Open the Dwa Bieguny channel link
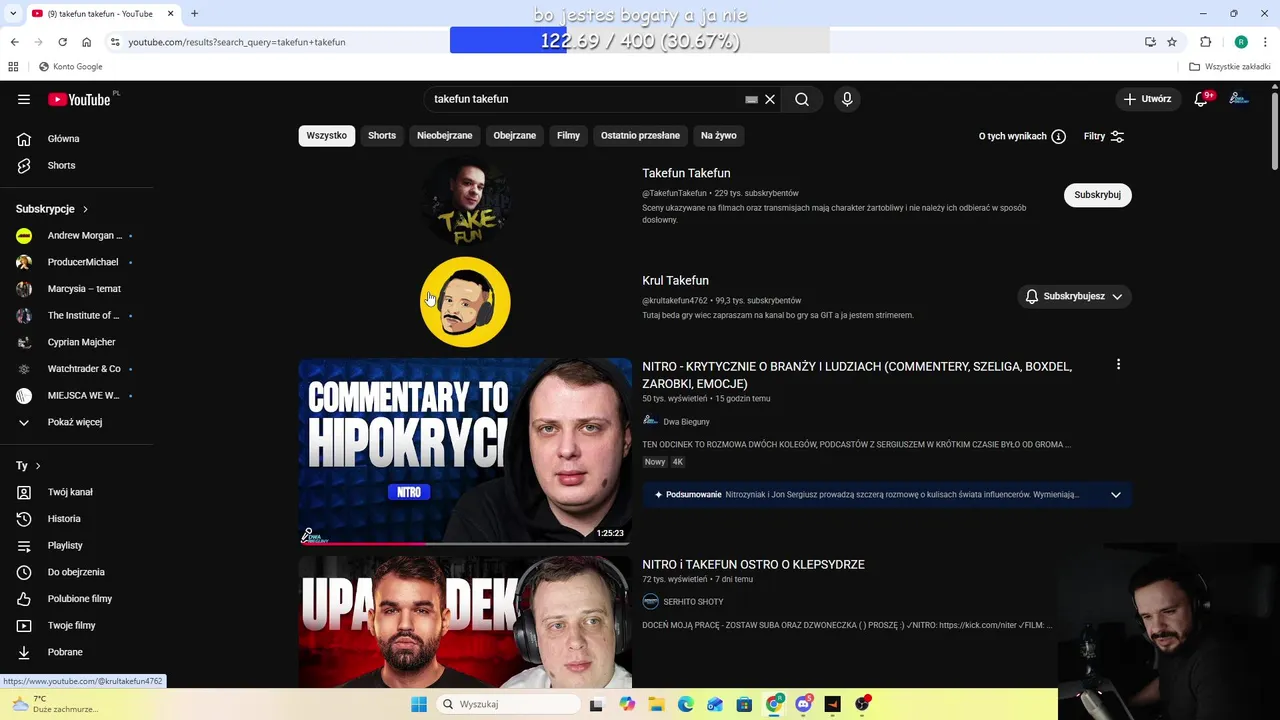The width and height of the screenshot is (1280, 720). 686,422
